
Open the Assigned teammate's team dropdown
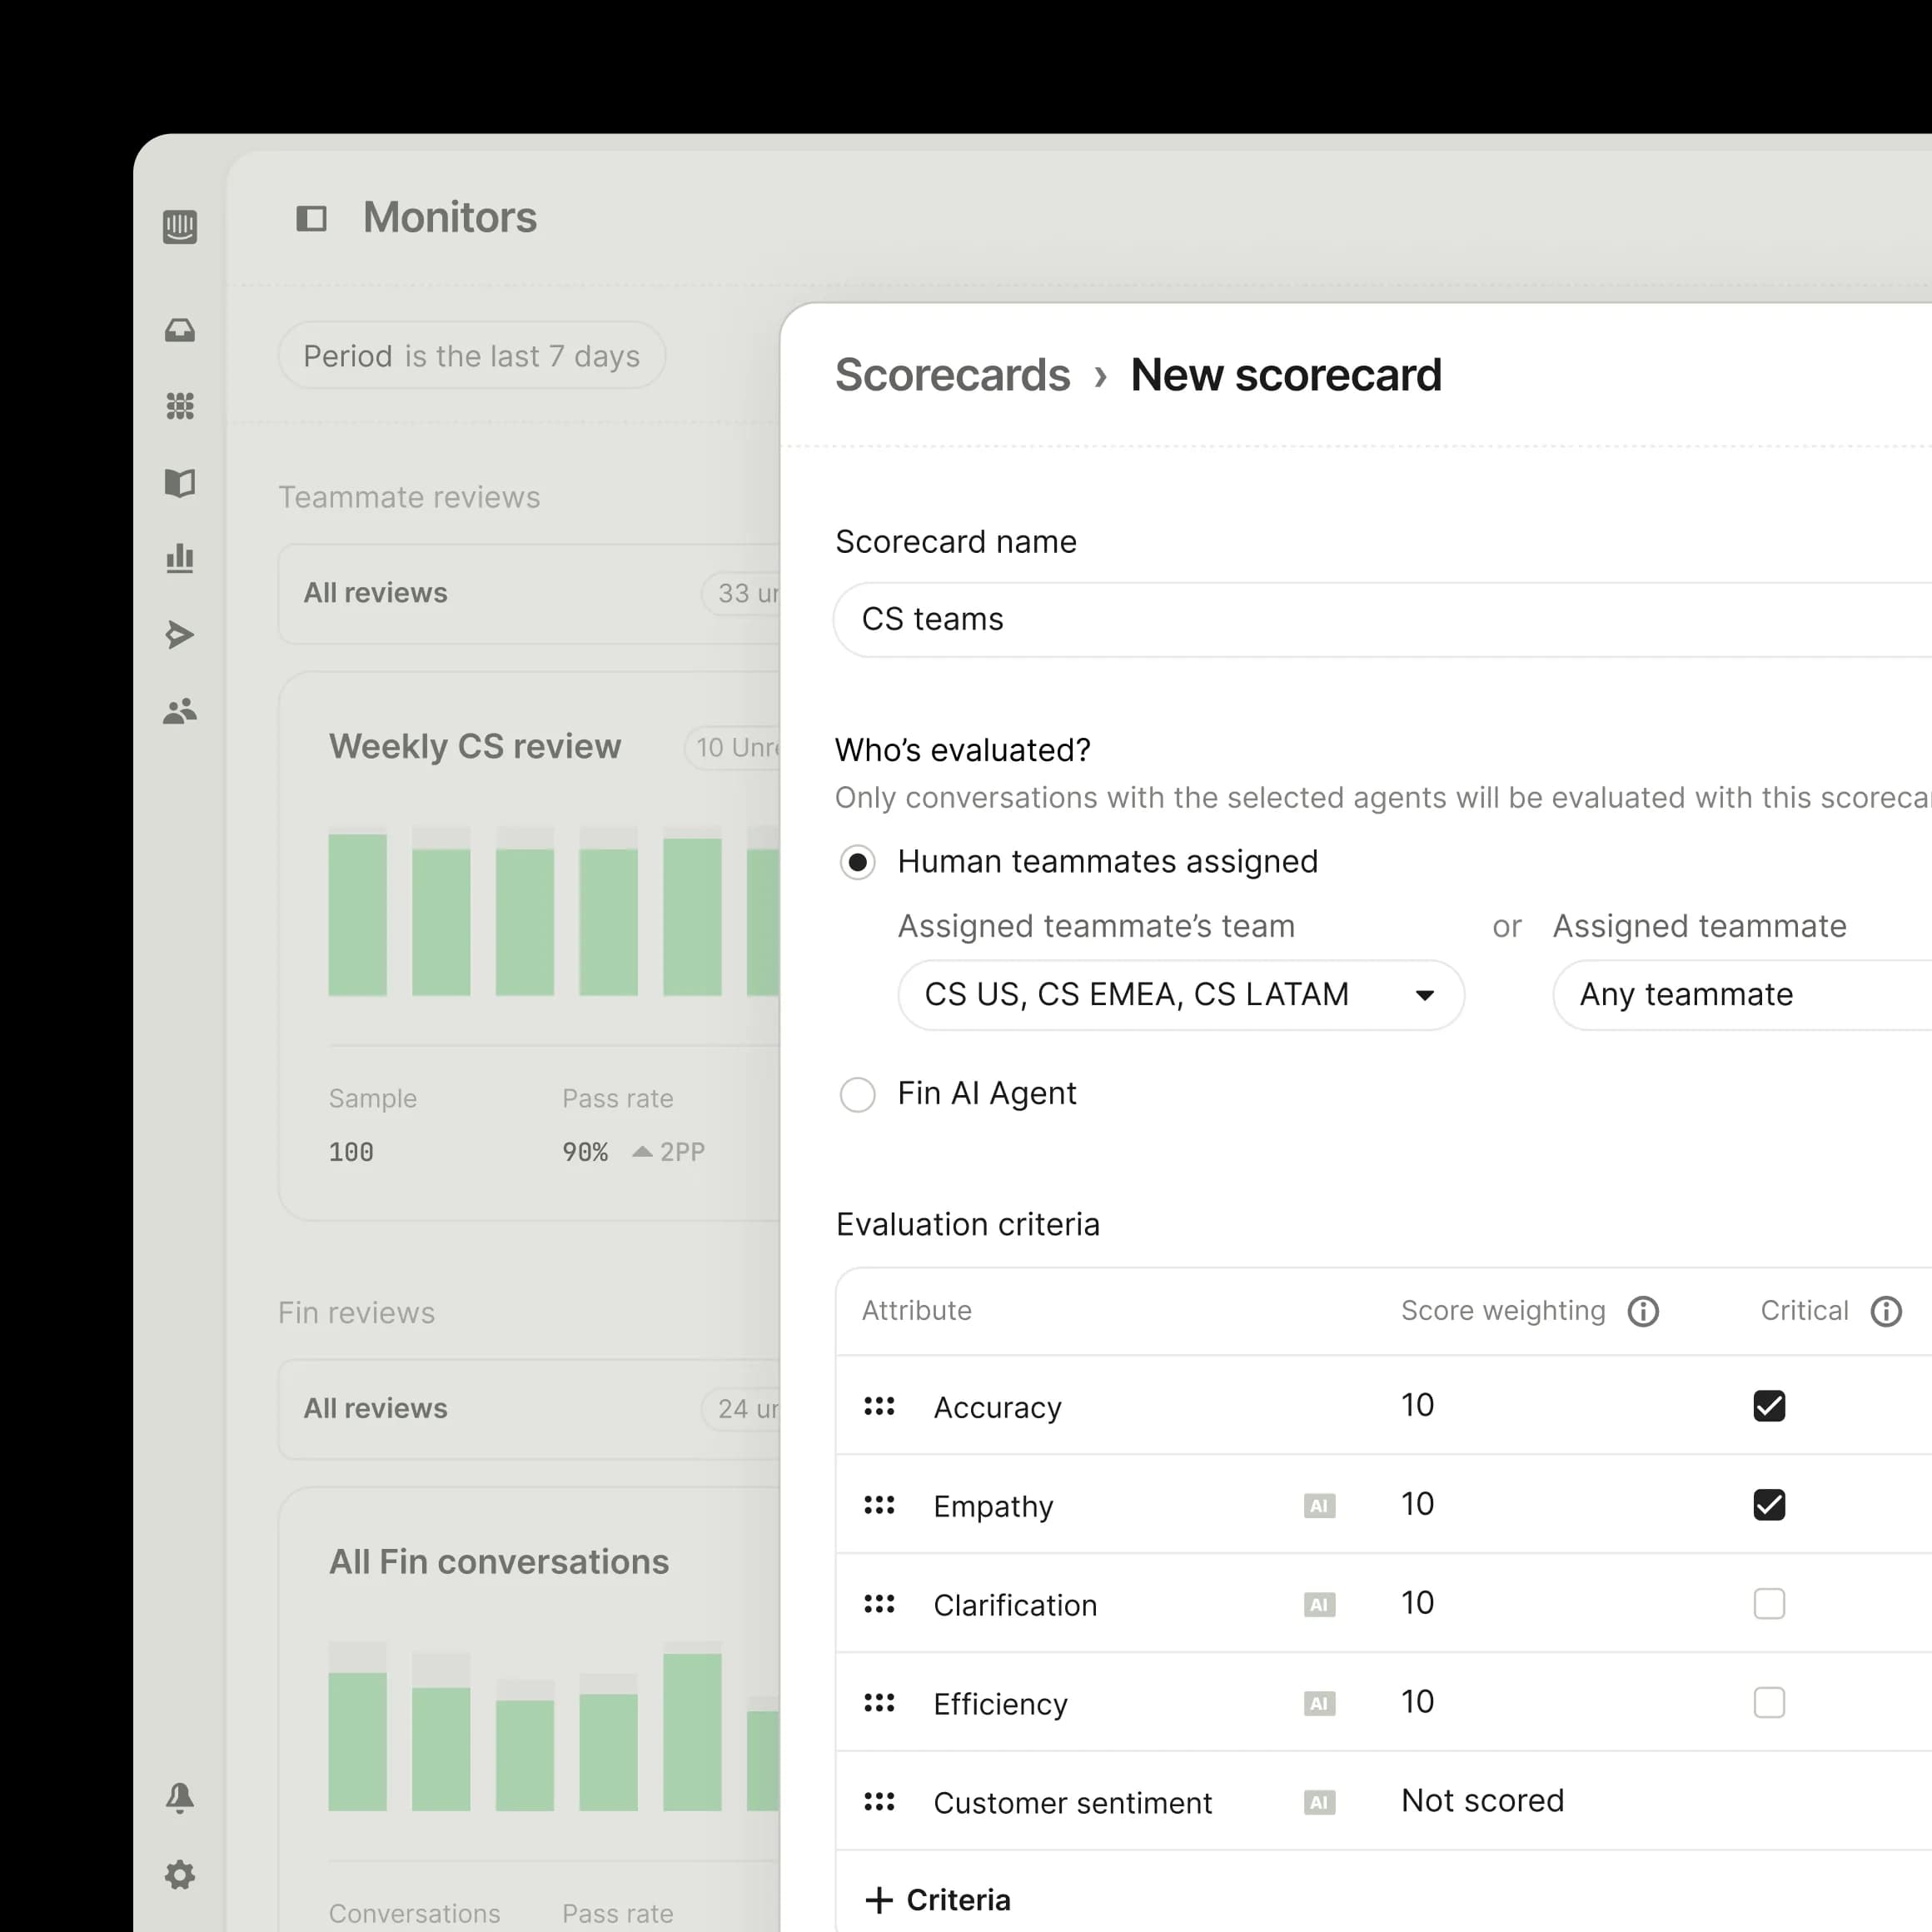click(x=1181, y=995)
